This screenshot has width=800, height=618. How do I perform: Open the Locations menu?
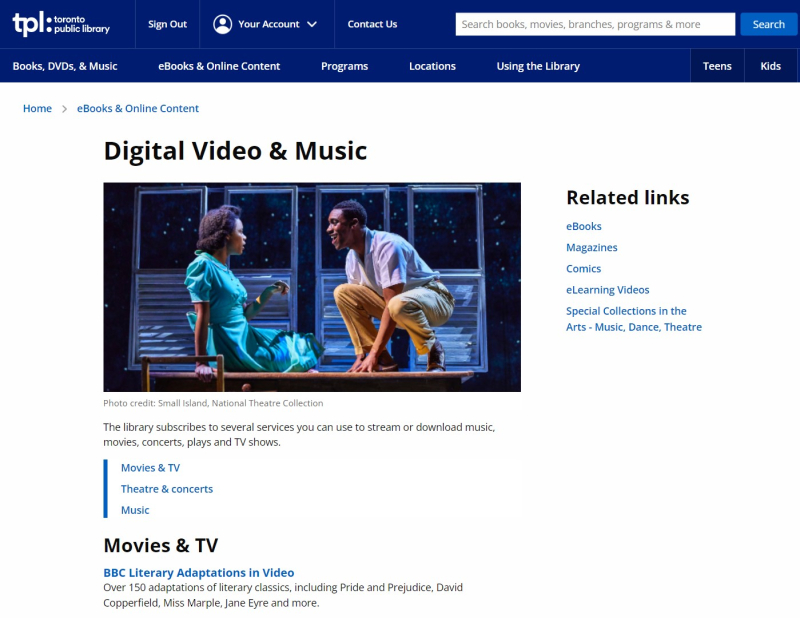432,66
